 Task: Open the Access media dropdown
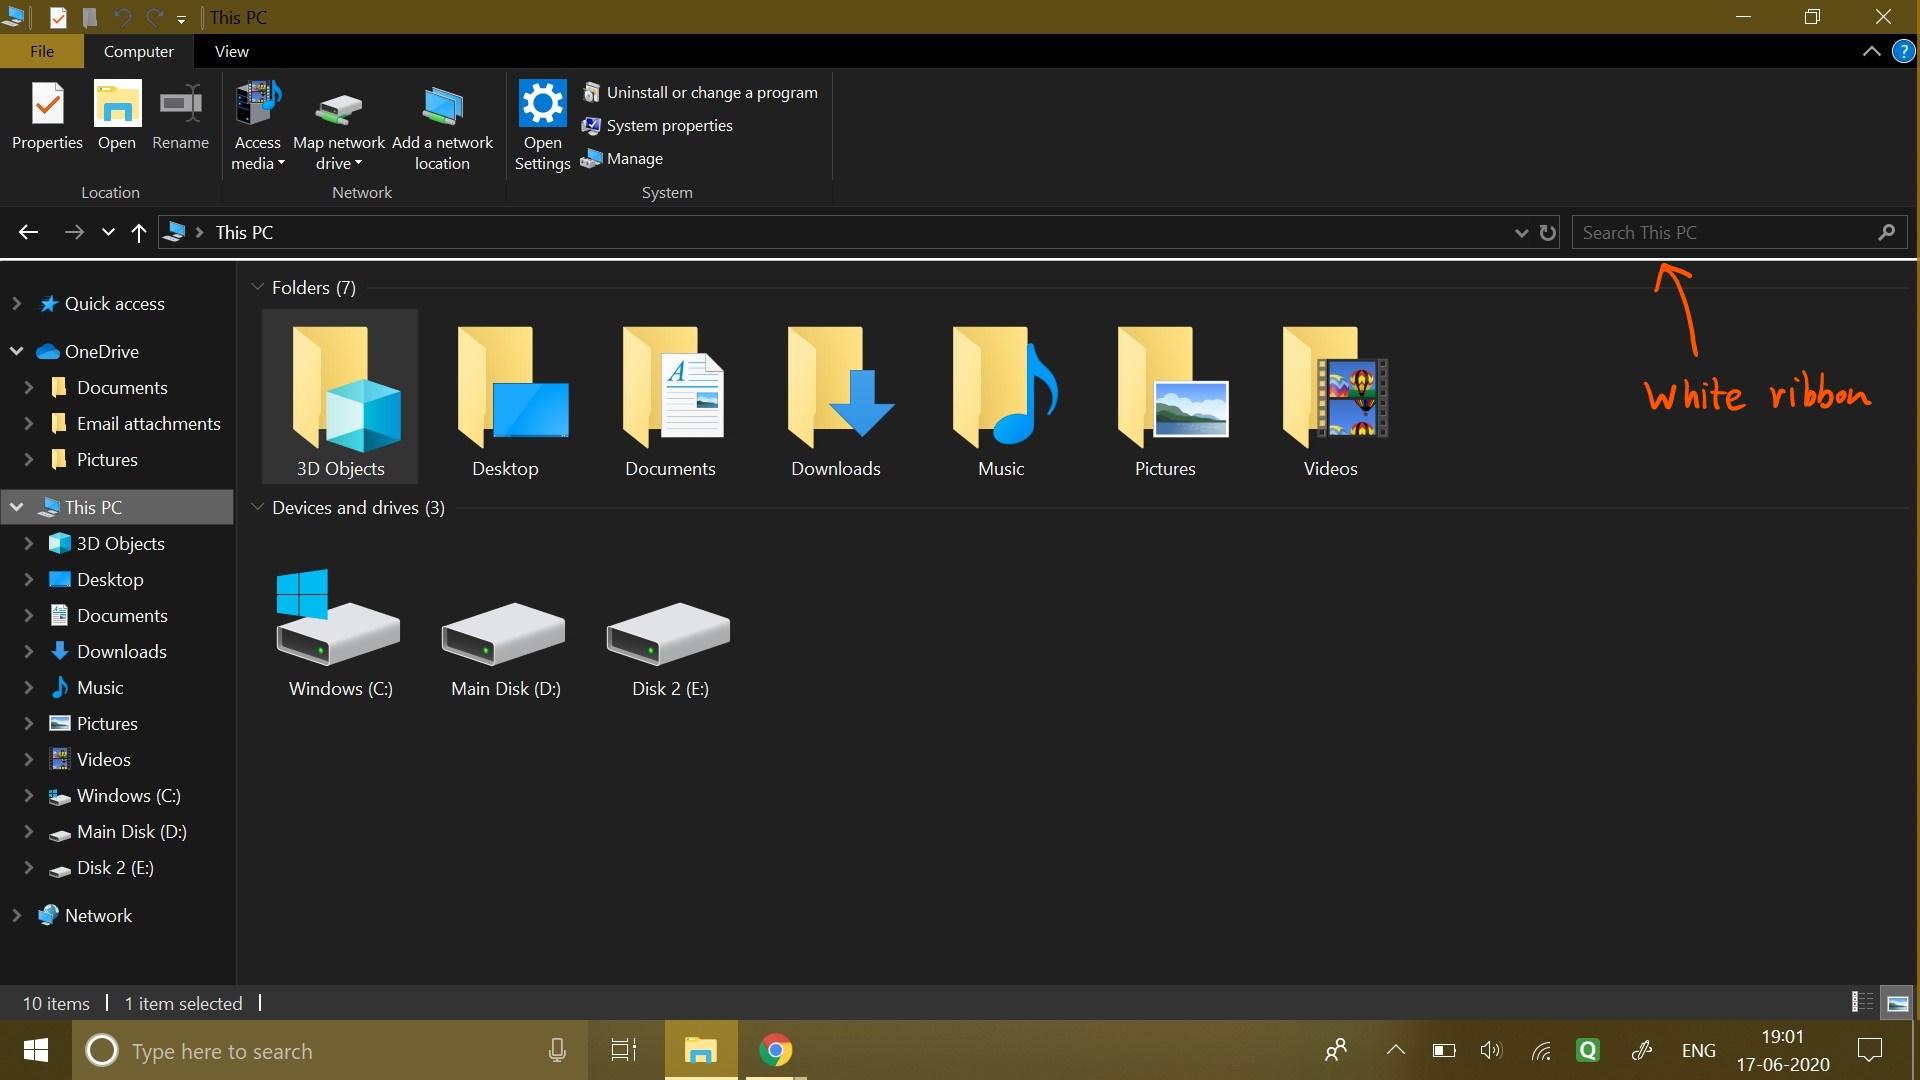(x=258, y=126)
